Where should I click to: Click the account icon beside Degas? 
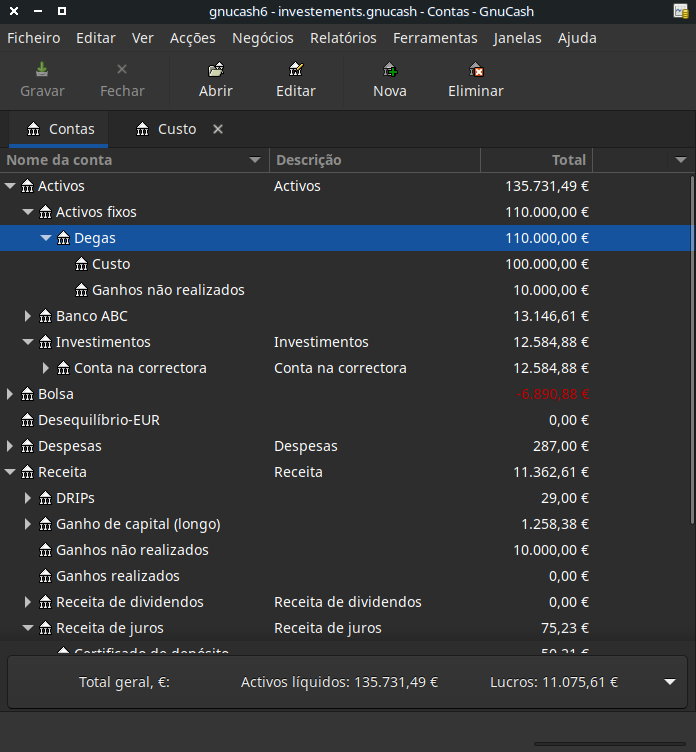pos(63,238)
